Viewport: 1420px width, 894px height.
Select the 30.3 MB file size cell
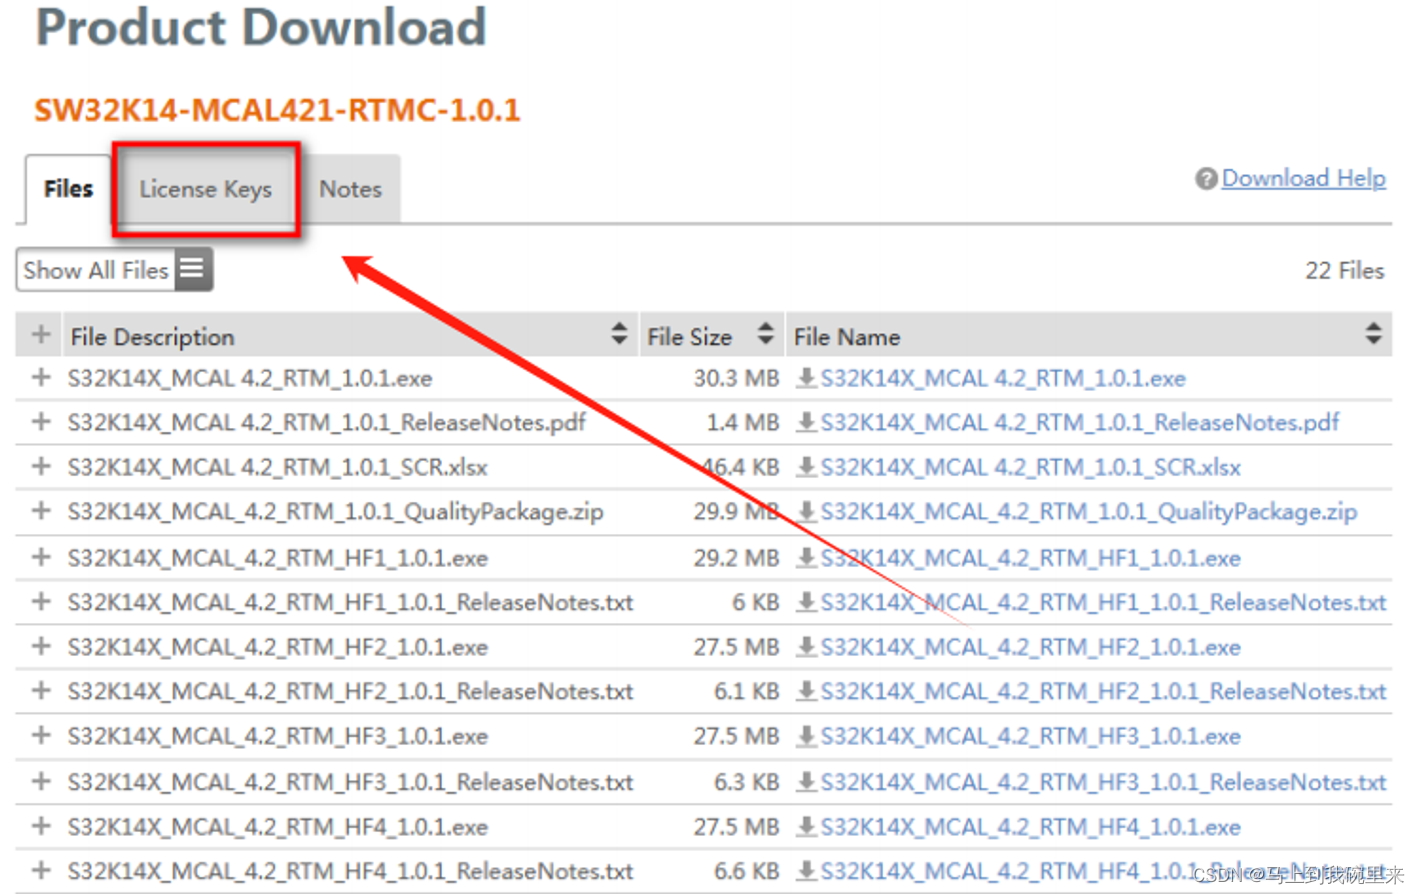pos(736,378)
